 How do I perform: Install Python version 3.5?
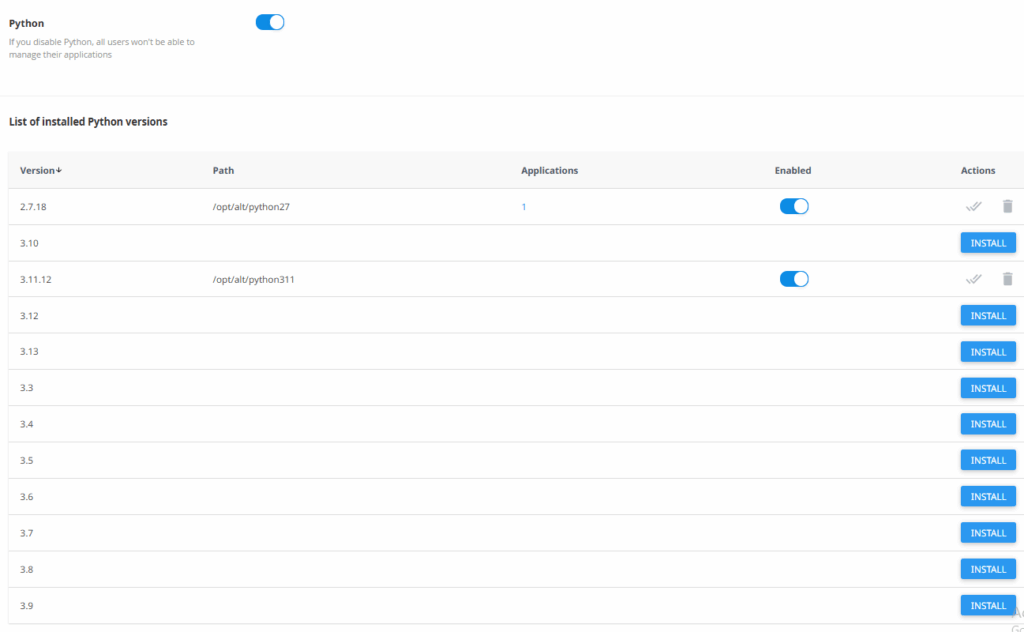(988, 460)
